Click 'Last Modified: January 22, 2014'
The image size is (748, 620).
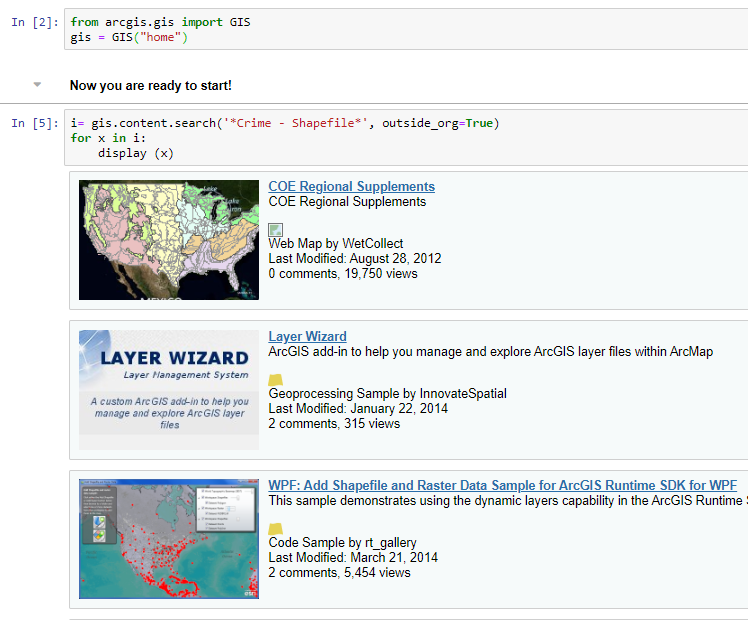tap(358, 409)
